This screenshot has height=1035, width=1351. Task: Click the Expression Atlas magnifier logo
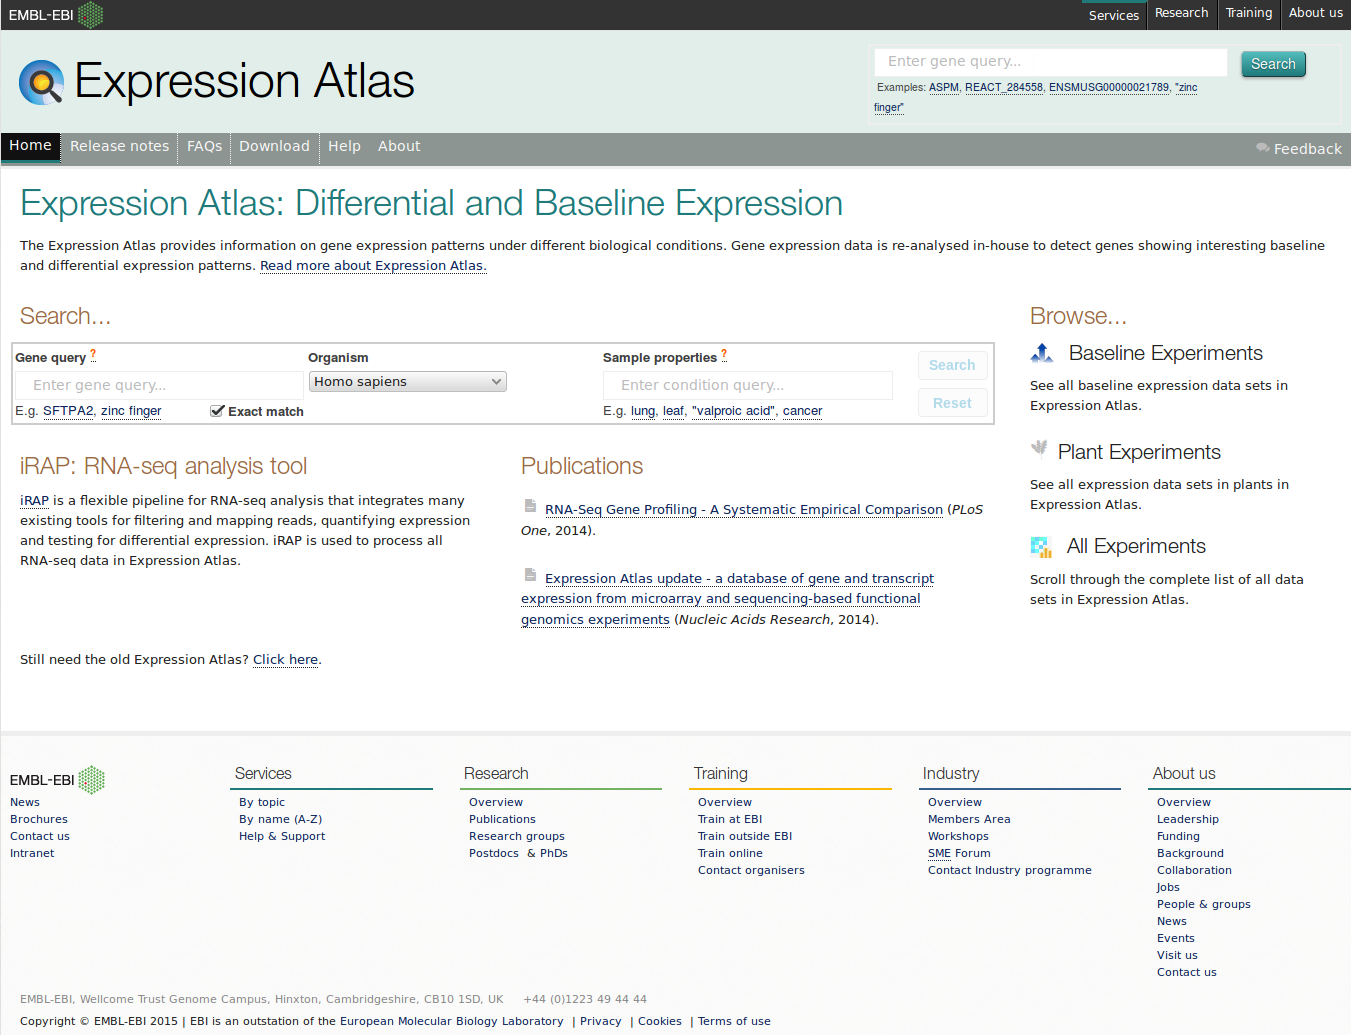pos(41,82)
